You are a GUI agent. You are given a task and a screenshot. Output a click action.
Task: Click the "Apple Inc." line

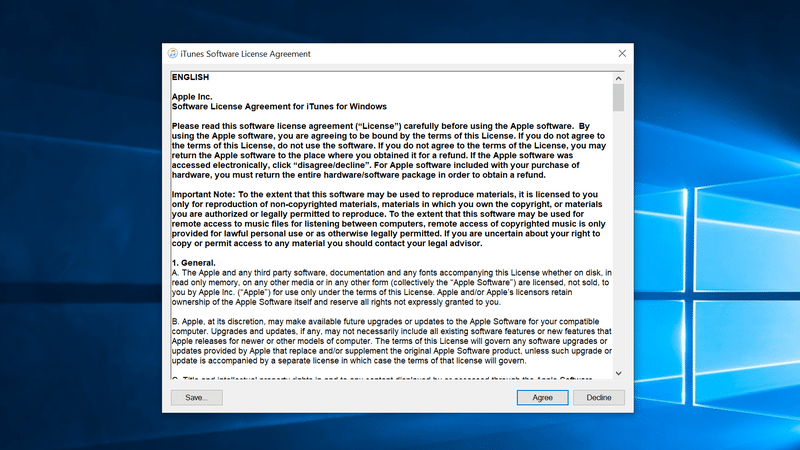click(x=192, y=96)
